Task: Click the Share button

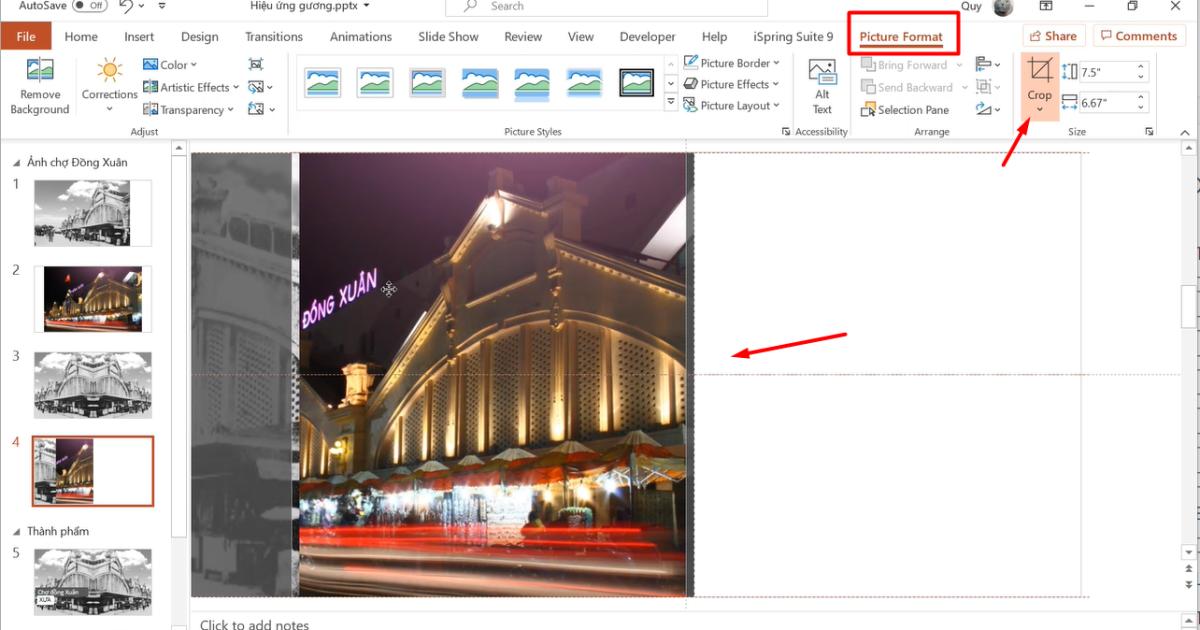Action: click(x=1053, y=35)
